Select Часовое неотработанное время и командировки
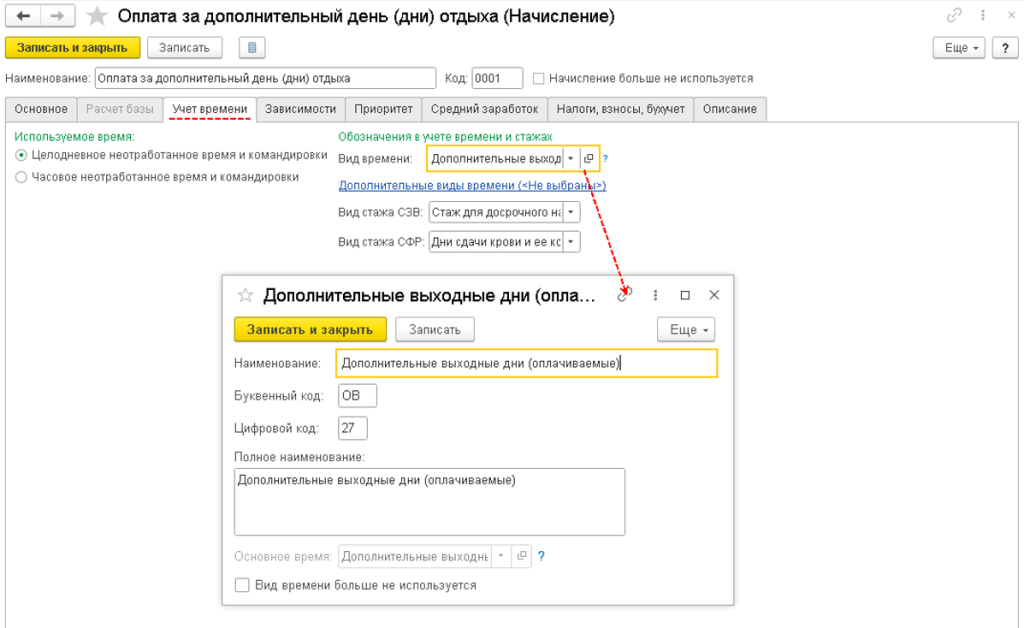 tap(21, 177)
